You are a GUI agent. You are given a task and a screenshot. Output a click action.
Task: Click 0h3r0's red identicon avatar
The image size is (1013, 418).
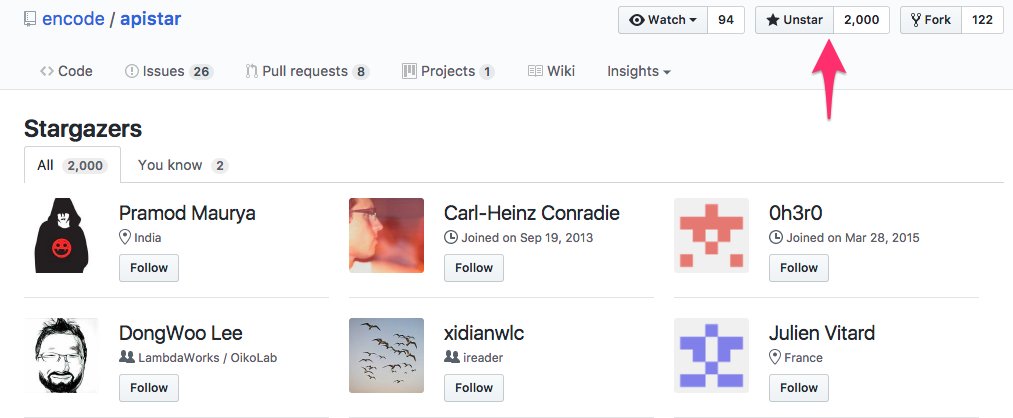711,236
